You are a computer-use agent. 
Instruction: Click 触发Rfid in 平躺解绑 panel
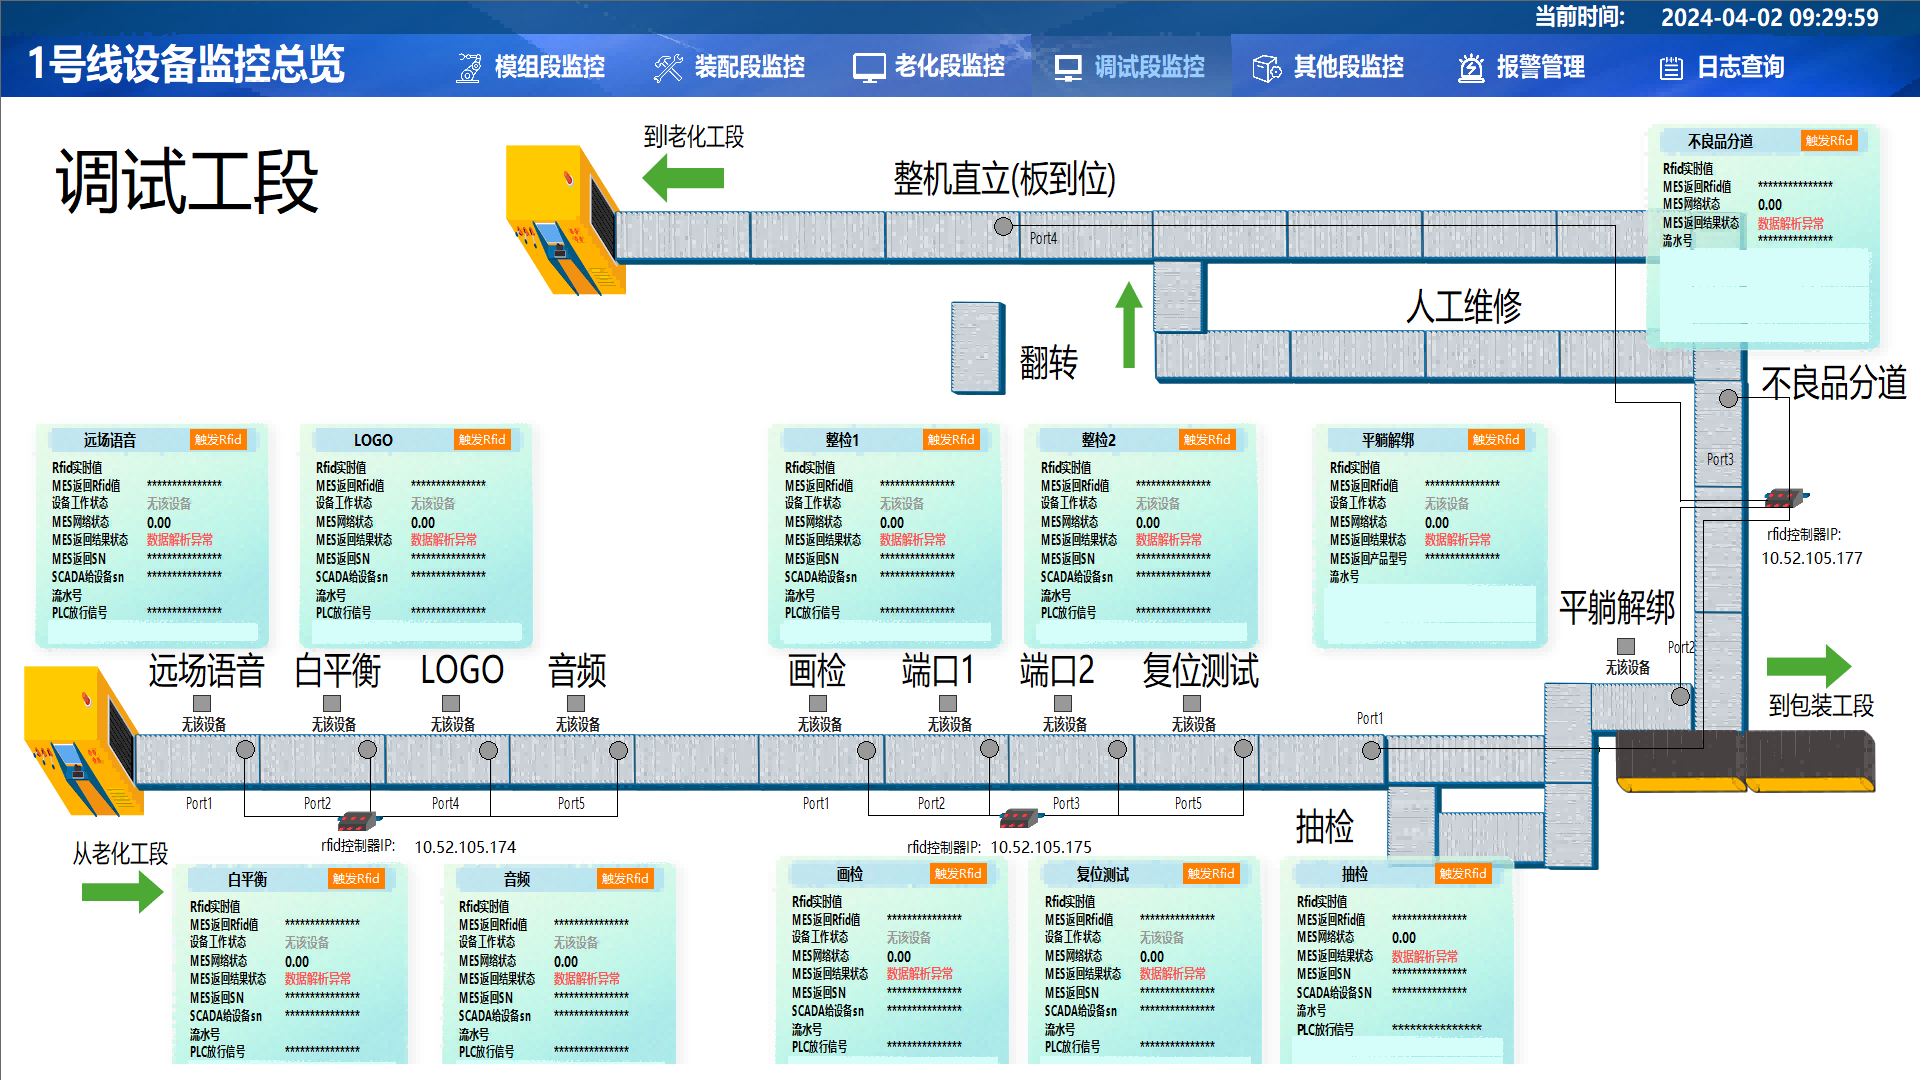[1495, 440]
